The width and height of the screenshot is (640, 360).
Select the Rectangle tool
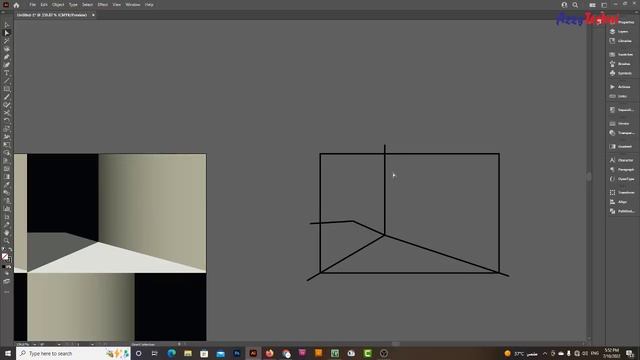(7, 89)
